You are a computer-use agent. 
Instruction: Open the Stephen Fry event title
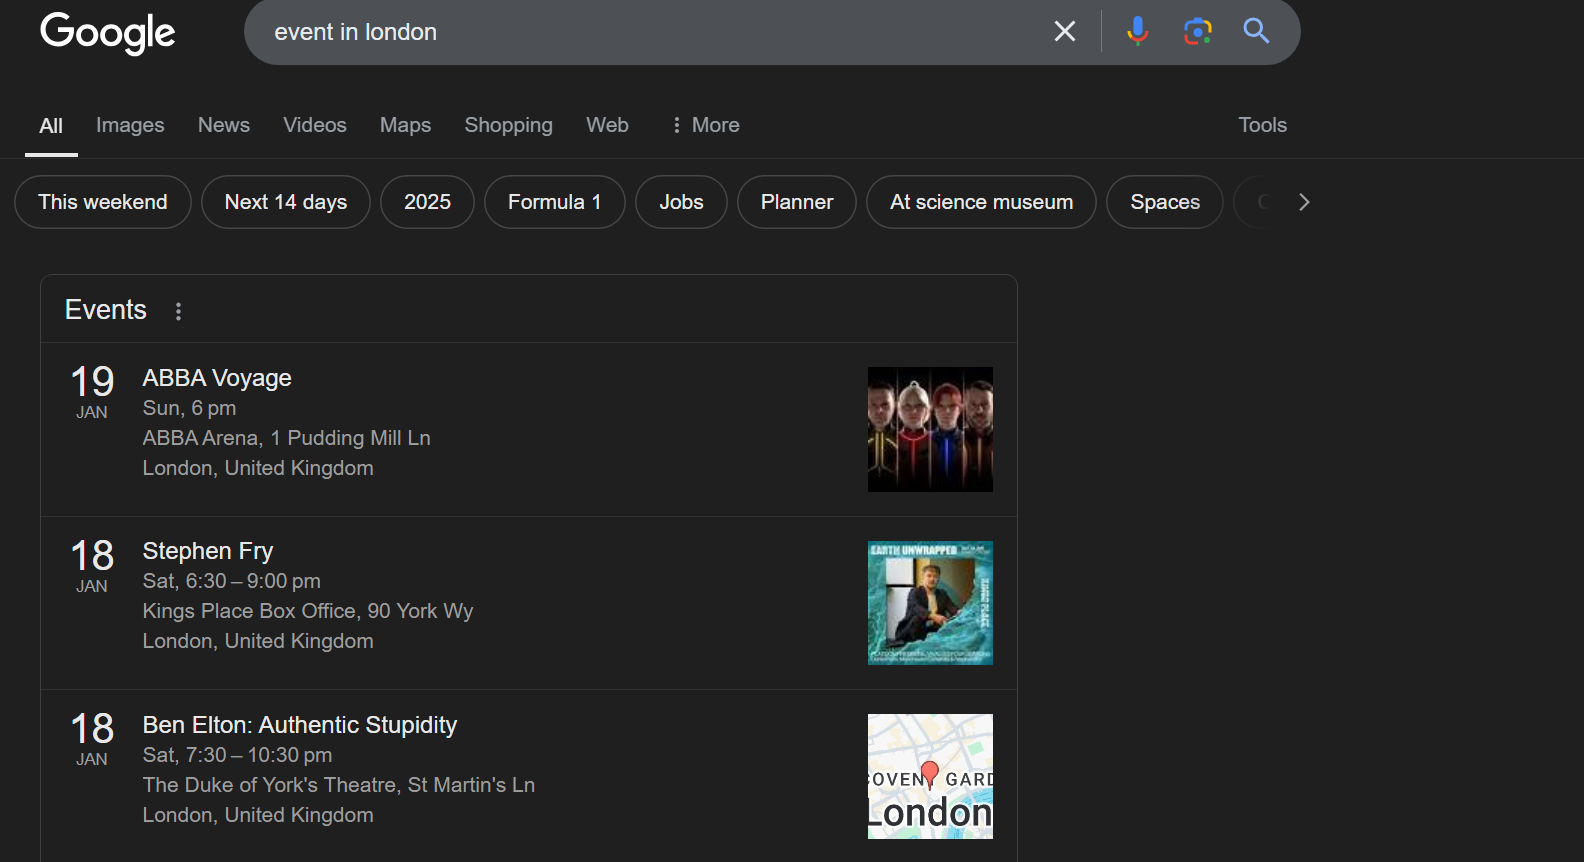(x=208, y=551)
